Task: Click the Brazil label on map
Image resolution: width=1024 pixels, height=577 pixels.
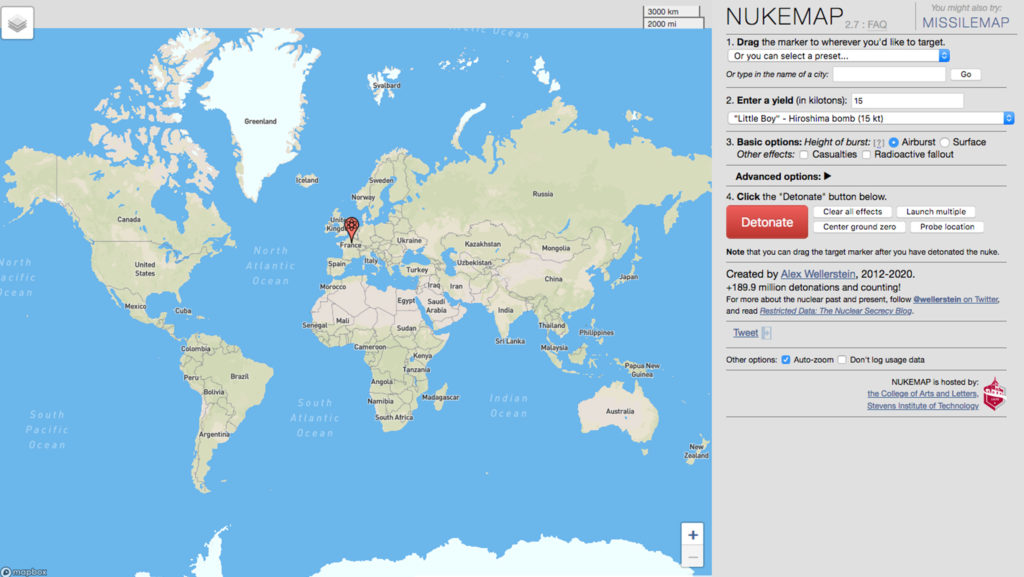Action: (240, 377)
